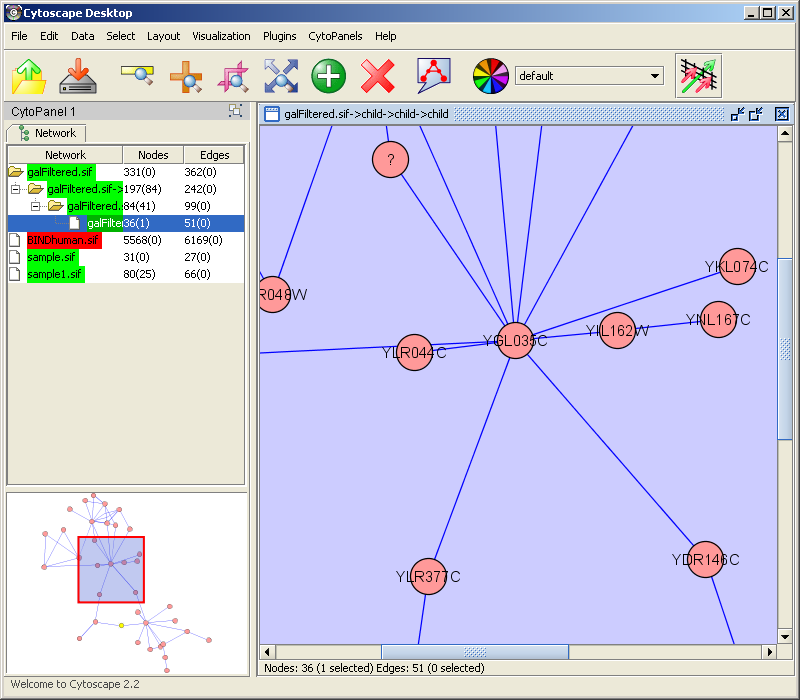Select the highlighted 36(1) network row

click(x=126, y=223)
